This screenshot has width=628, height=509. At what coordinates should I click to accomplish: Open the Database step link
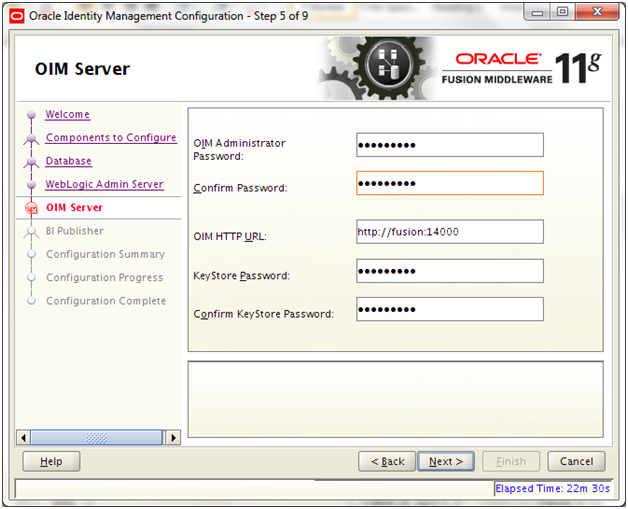click(68, 161)
